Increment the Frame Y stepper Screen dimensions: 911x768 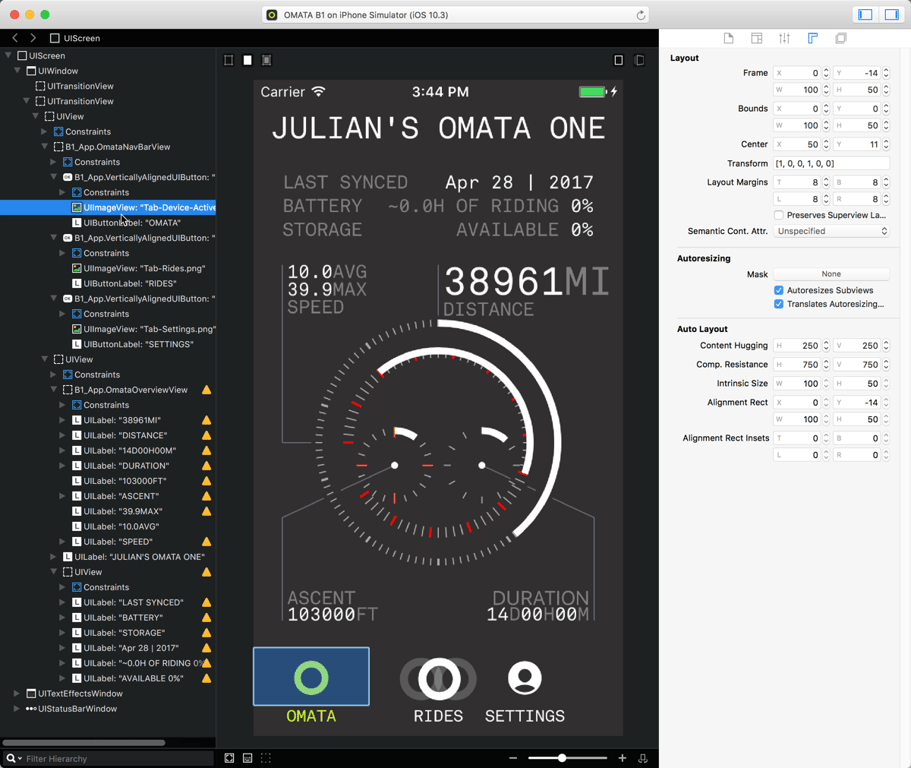[886, 70]
